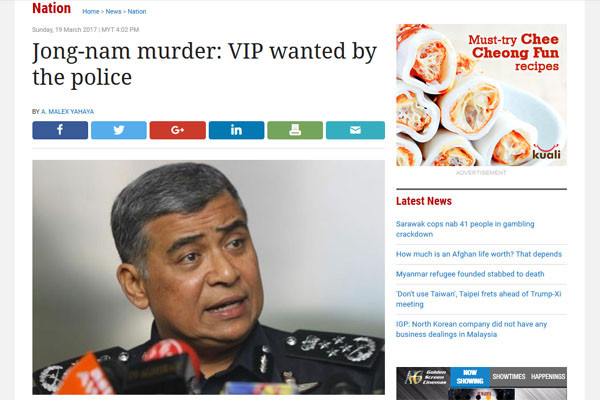Read Sarawak cops gambling crackdown story
Image resolution: width=600 pixels, height=400 pixels.
pyautogui.click(x=465, y=229)
